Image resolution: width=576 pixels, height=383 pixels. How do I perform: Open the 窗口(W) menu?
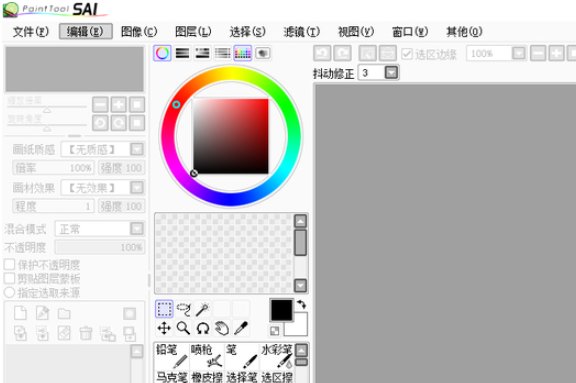click(410, 32)
